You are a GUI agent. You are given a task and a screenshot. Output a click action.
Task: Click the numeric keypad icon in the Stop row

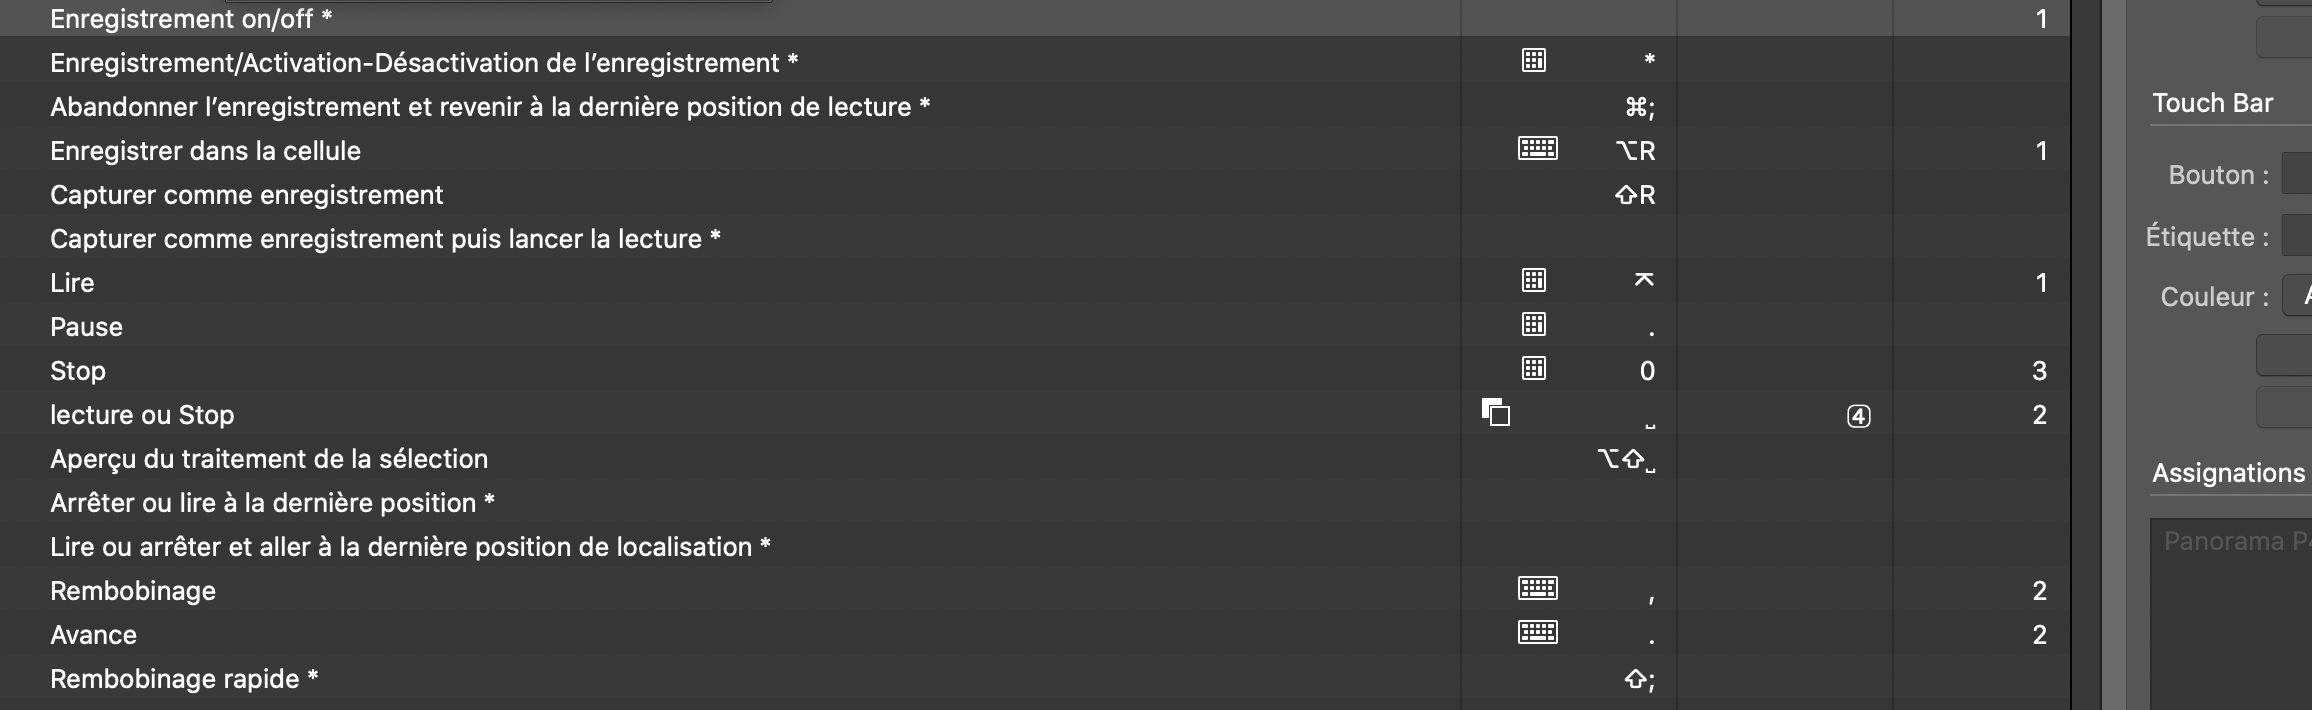1534,369
